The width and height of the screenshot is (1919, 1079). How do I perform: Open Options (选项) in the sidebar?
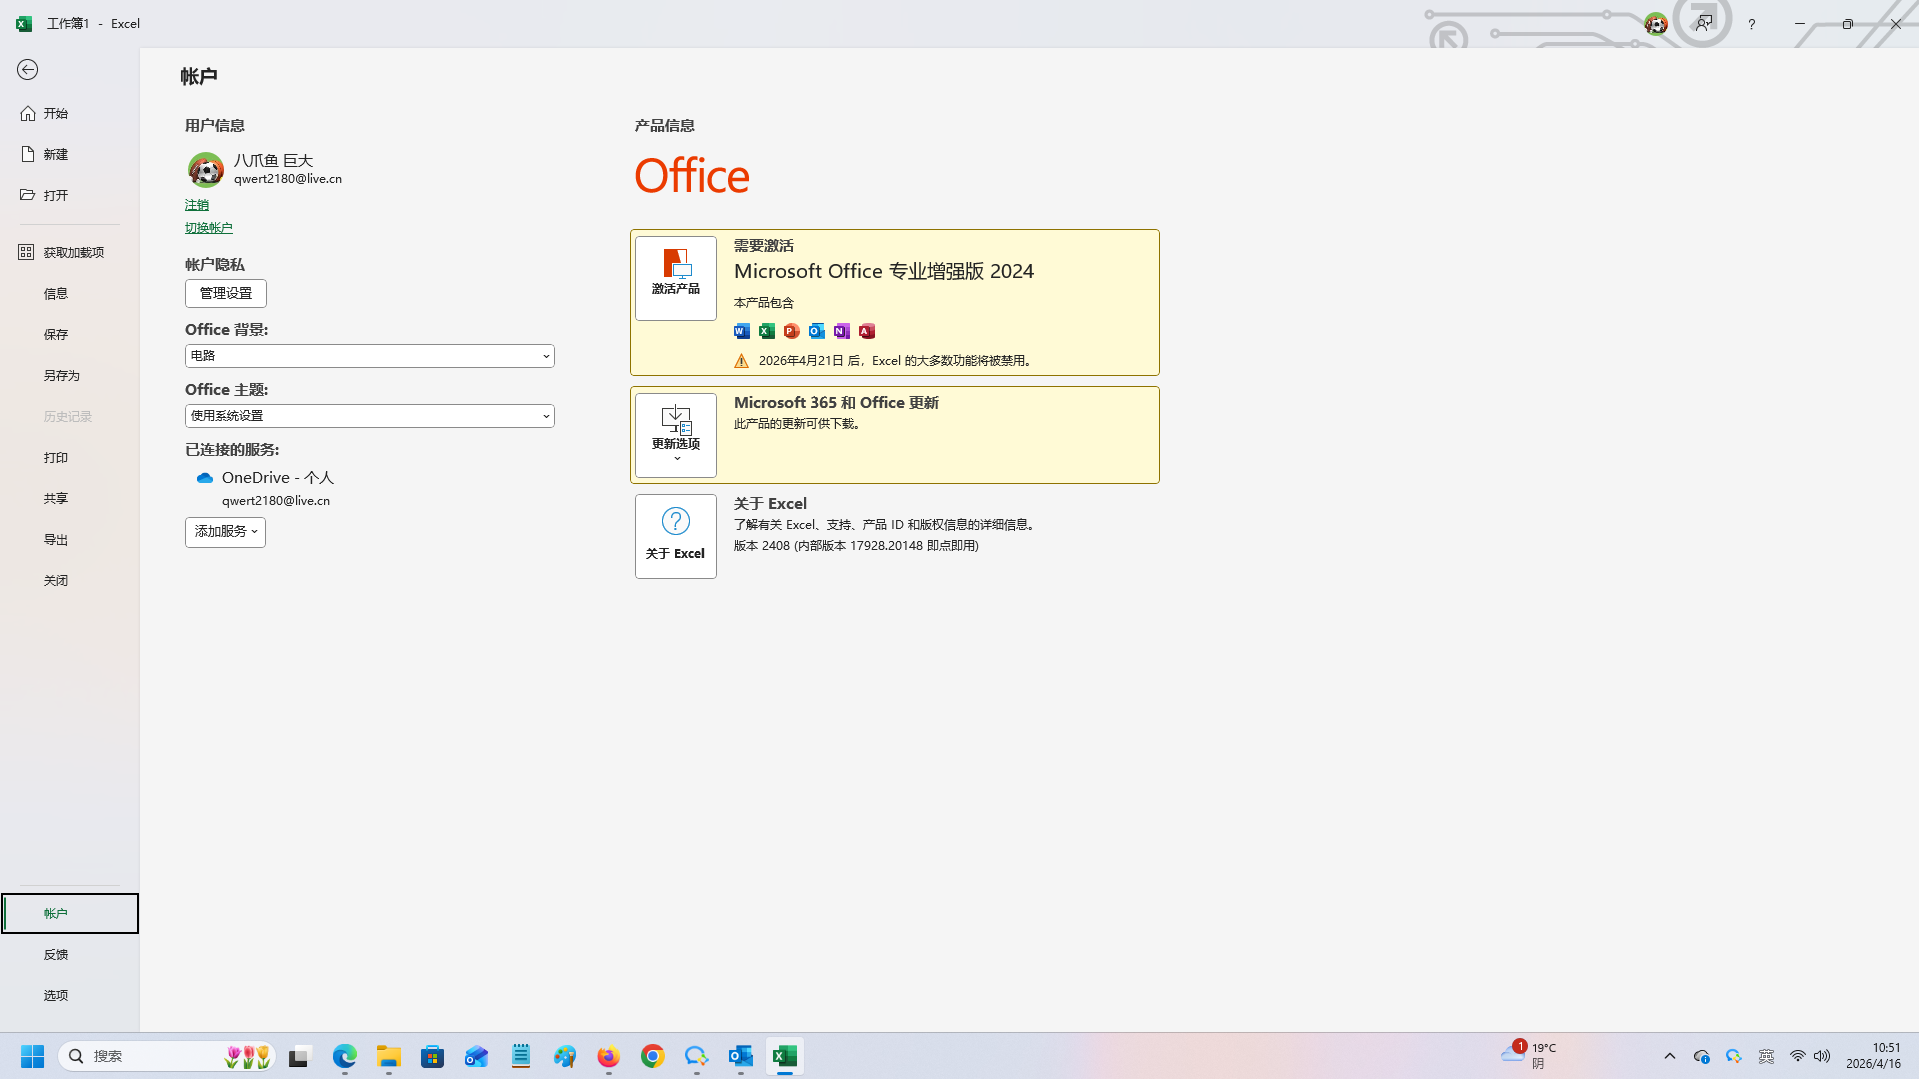(x=56, y=995)
